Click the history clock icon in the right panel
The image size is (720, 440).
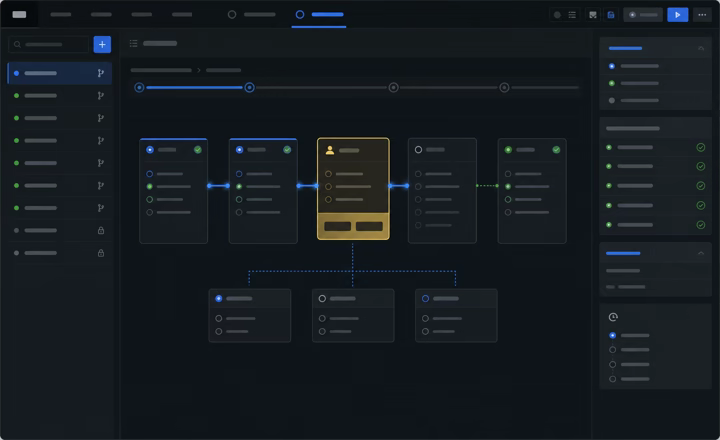click(613, 317)
